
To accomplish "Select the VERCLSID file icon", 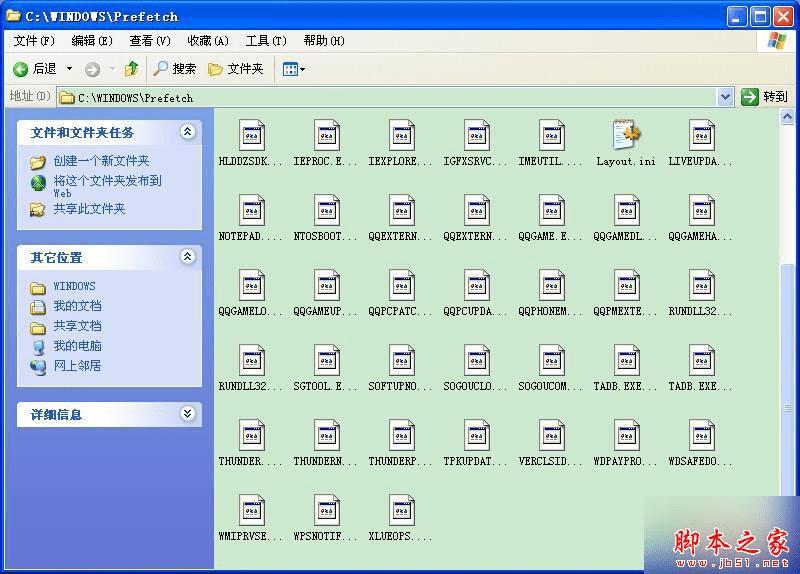I will [x=552, y=435].
